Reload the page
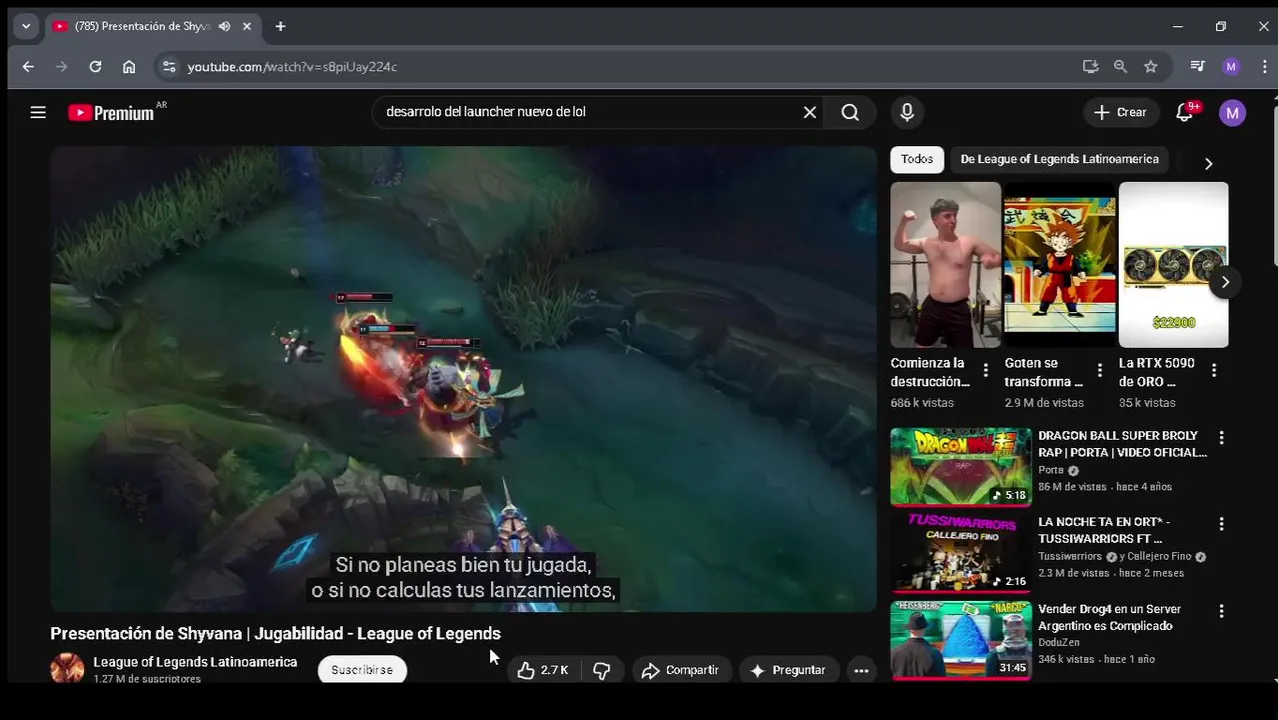Image resolution: width=1278 pixels, height=720 pixels. (95, 66)
